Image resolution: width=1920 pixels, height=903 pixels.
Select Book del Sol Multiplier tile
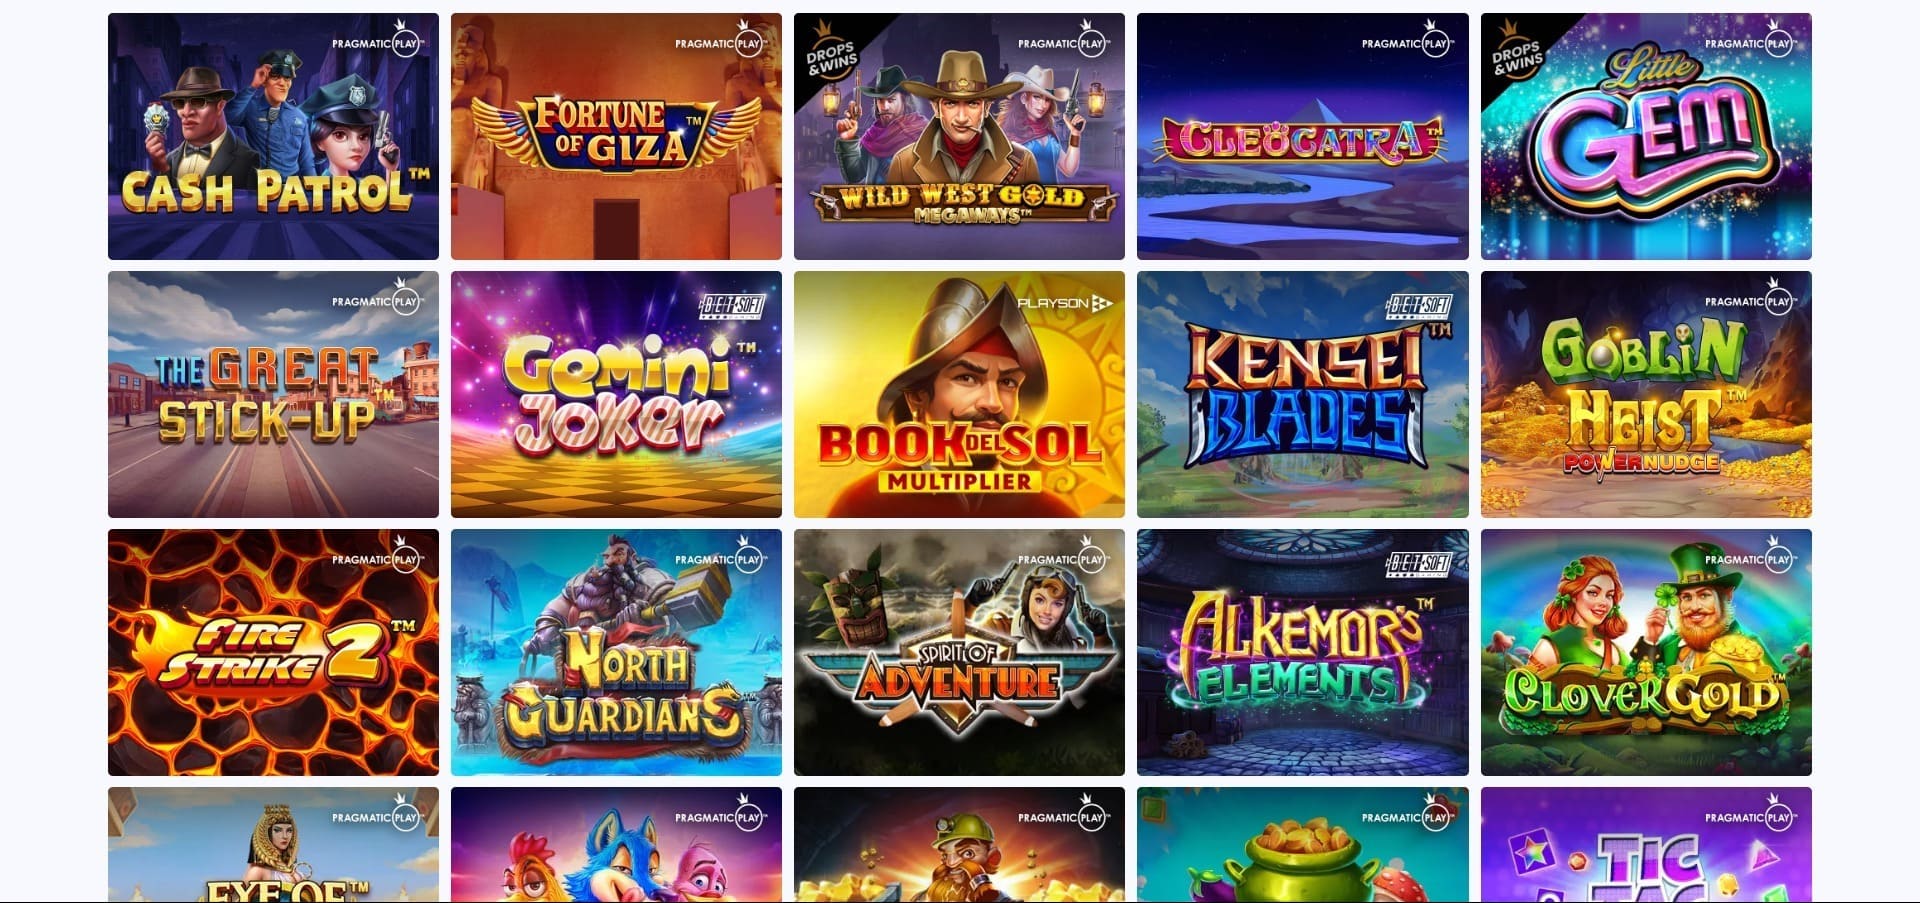pos(959,394)
